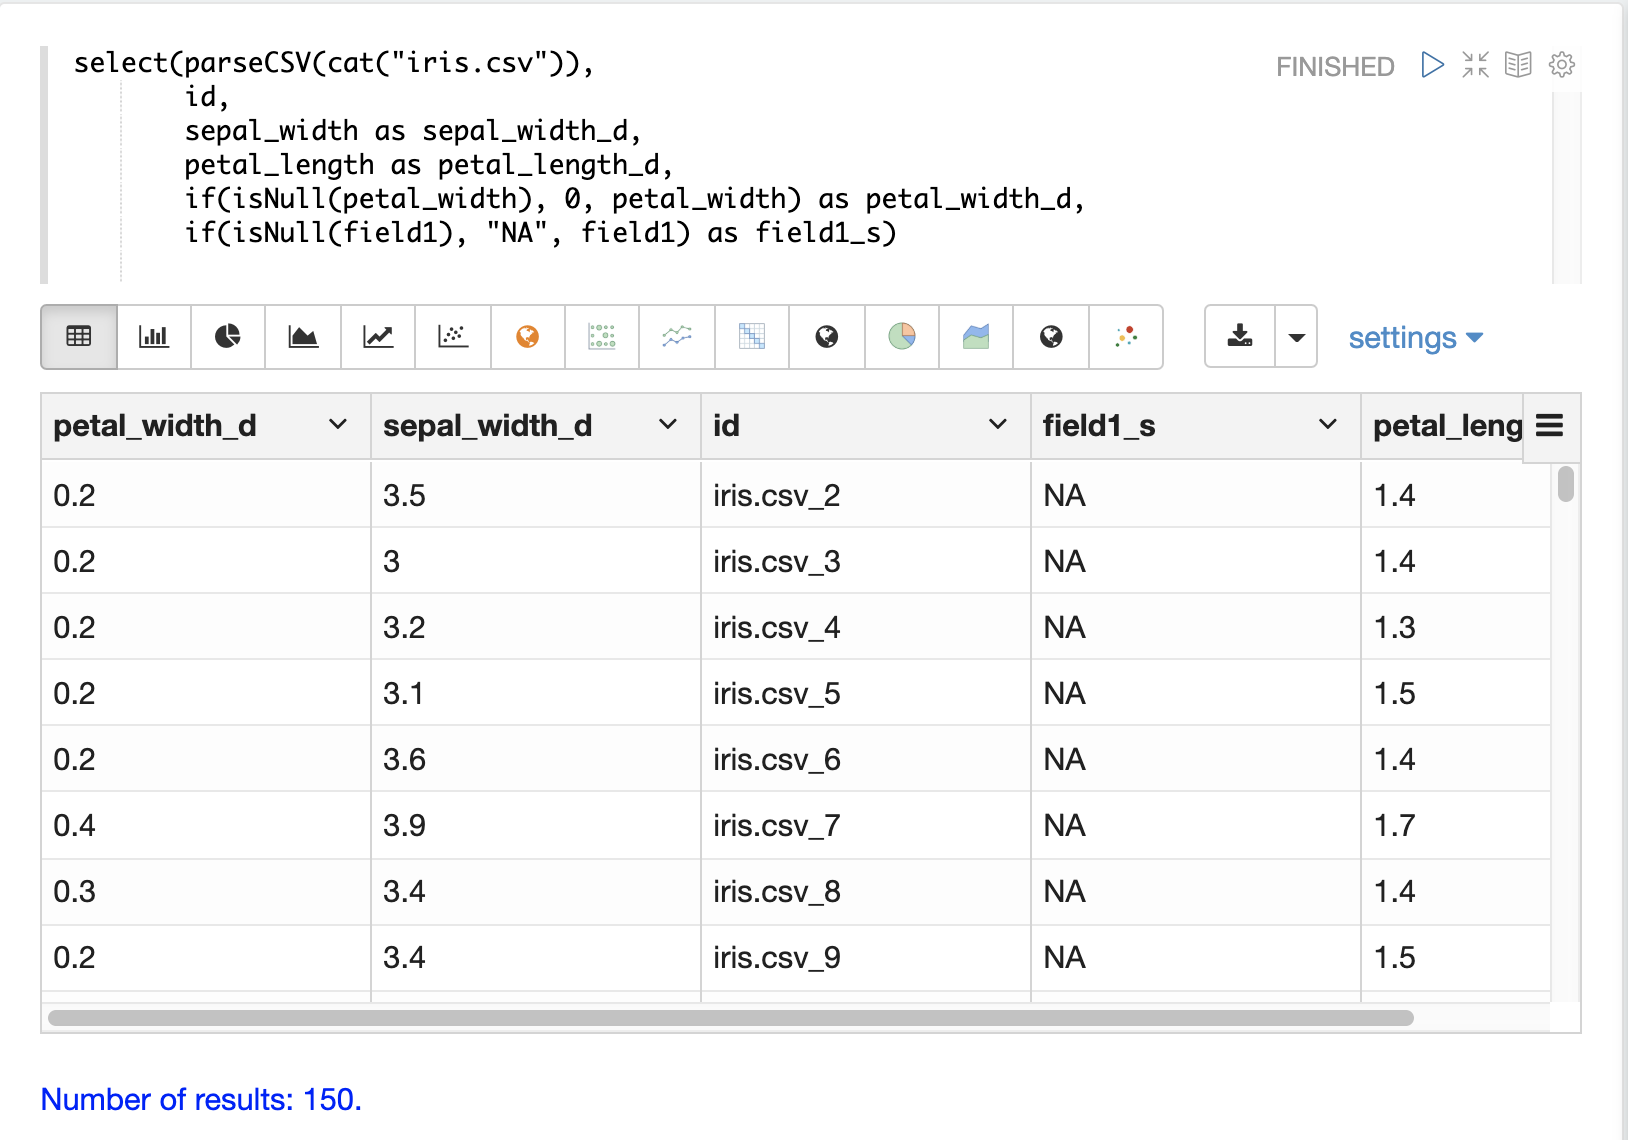Open download format dropdown arrow
This screenshot has height=1140, width=1628.
coord(1296,337)
